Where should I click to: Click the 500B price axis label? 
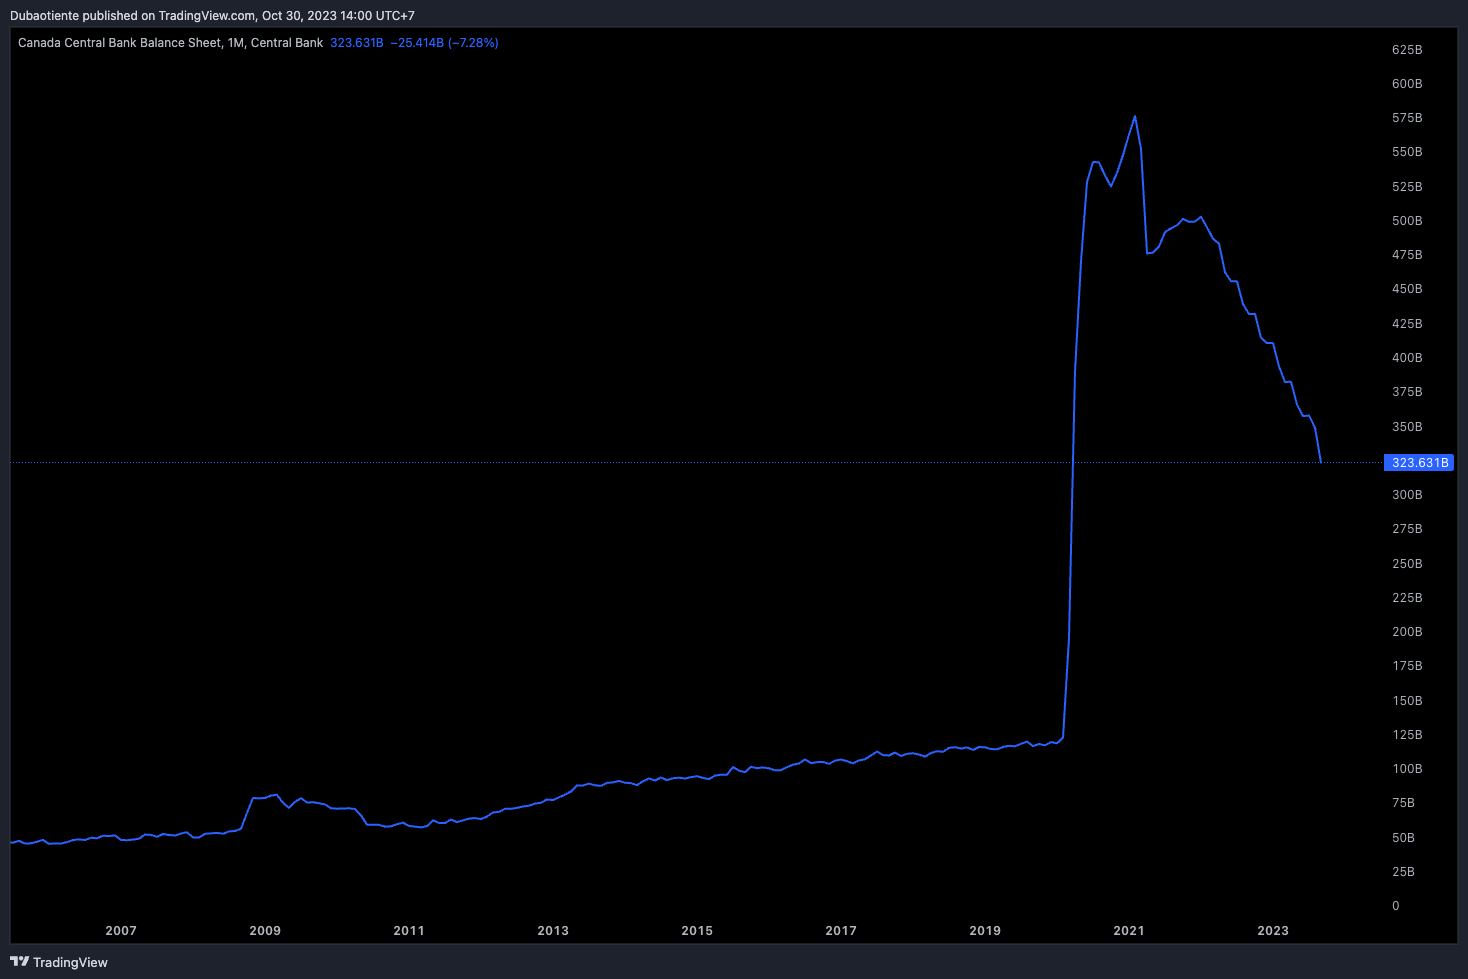coord(1407,221)
